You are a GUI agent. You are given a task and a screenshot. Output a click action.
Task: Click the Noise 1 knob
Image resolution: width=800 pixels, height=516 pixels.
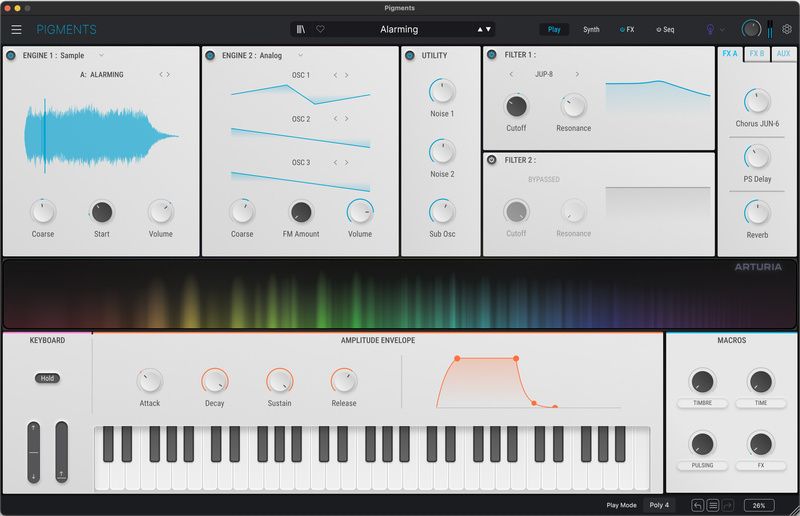coord(442,92)
